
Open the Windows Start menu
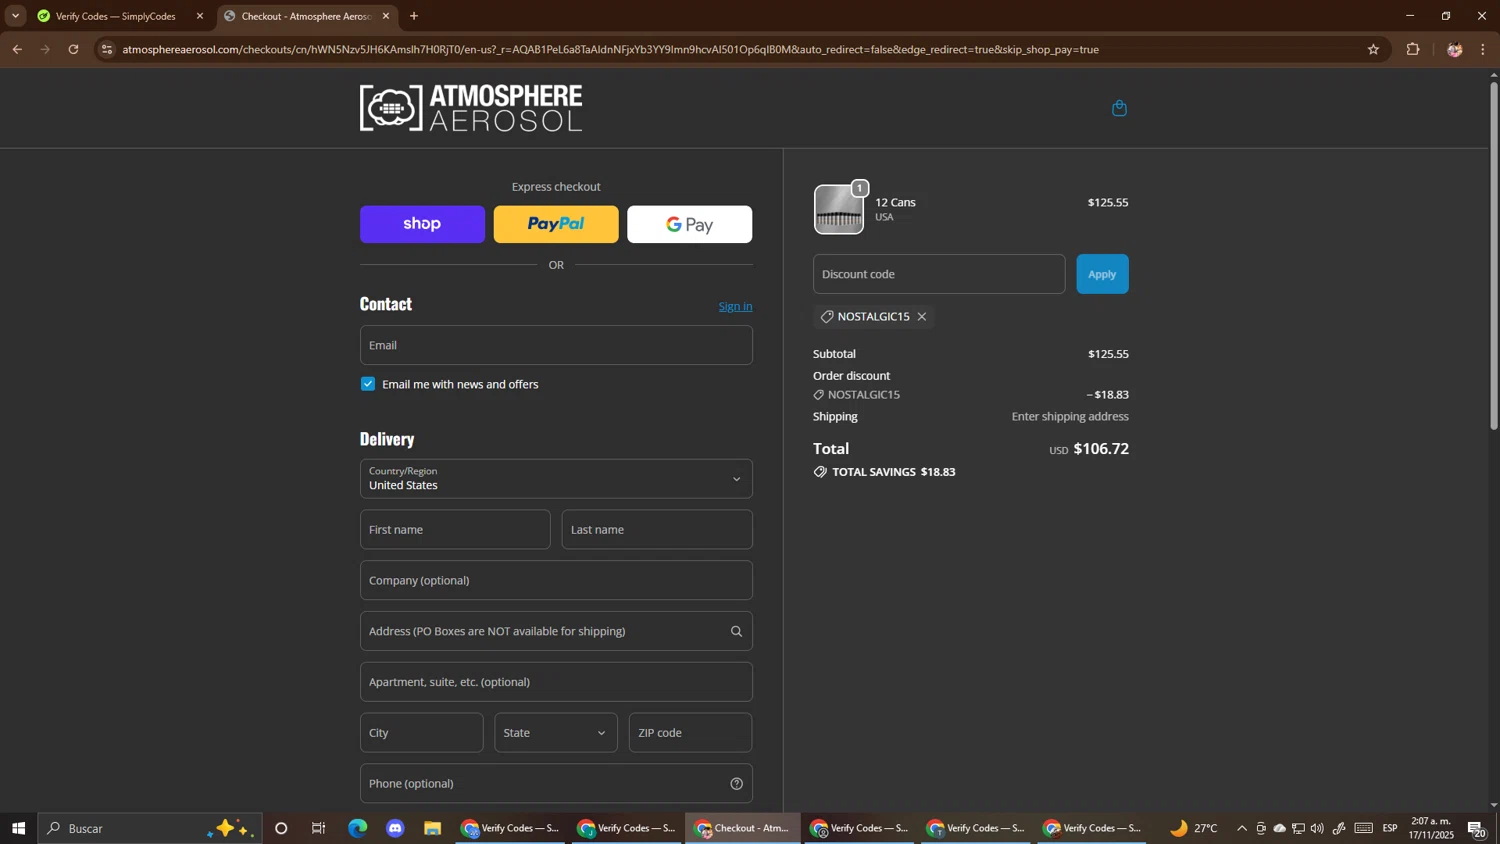[18, 828]
